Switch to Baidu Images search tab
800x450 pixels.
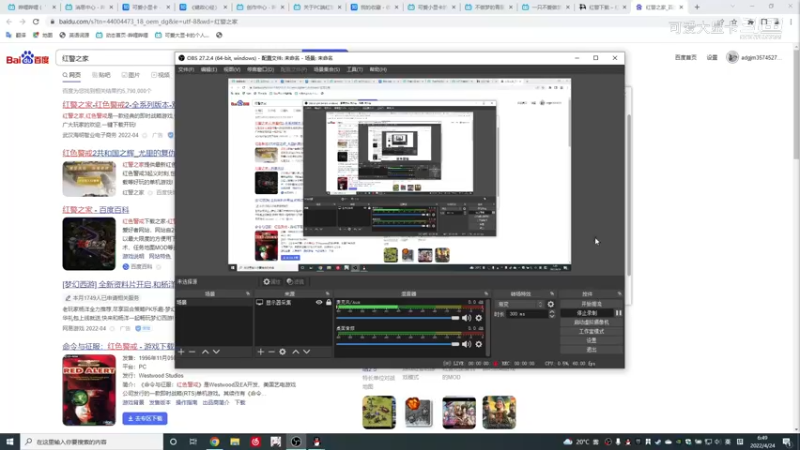pos(131,75)
